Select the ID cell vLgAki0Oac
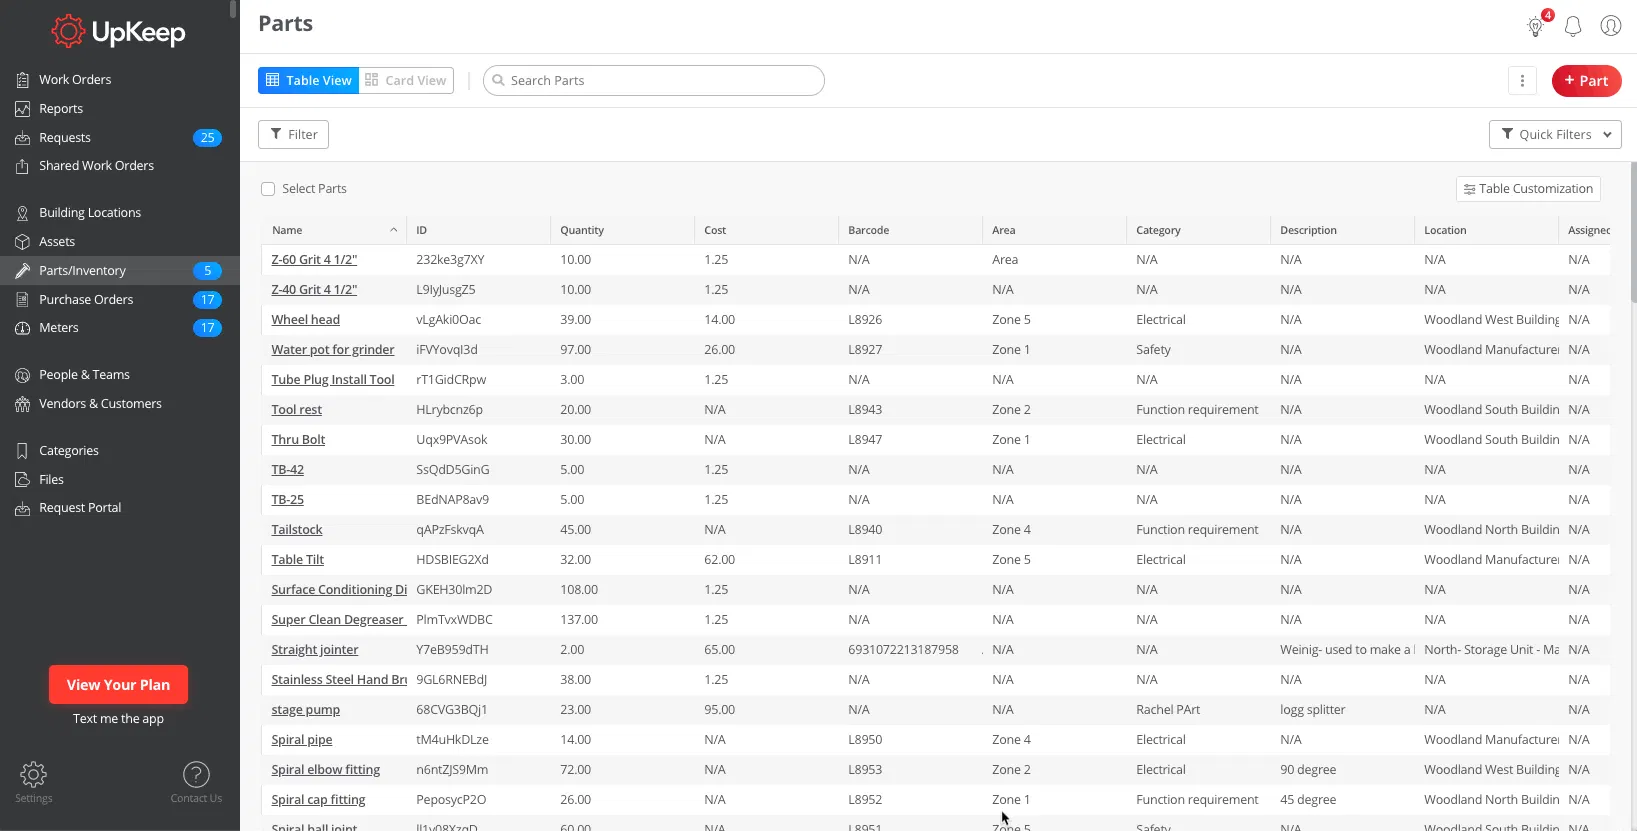The image size is (1637, 831). coord(448,320)
